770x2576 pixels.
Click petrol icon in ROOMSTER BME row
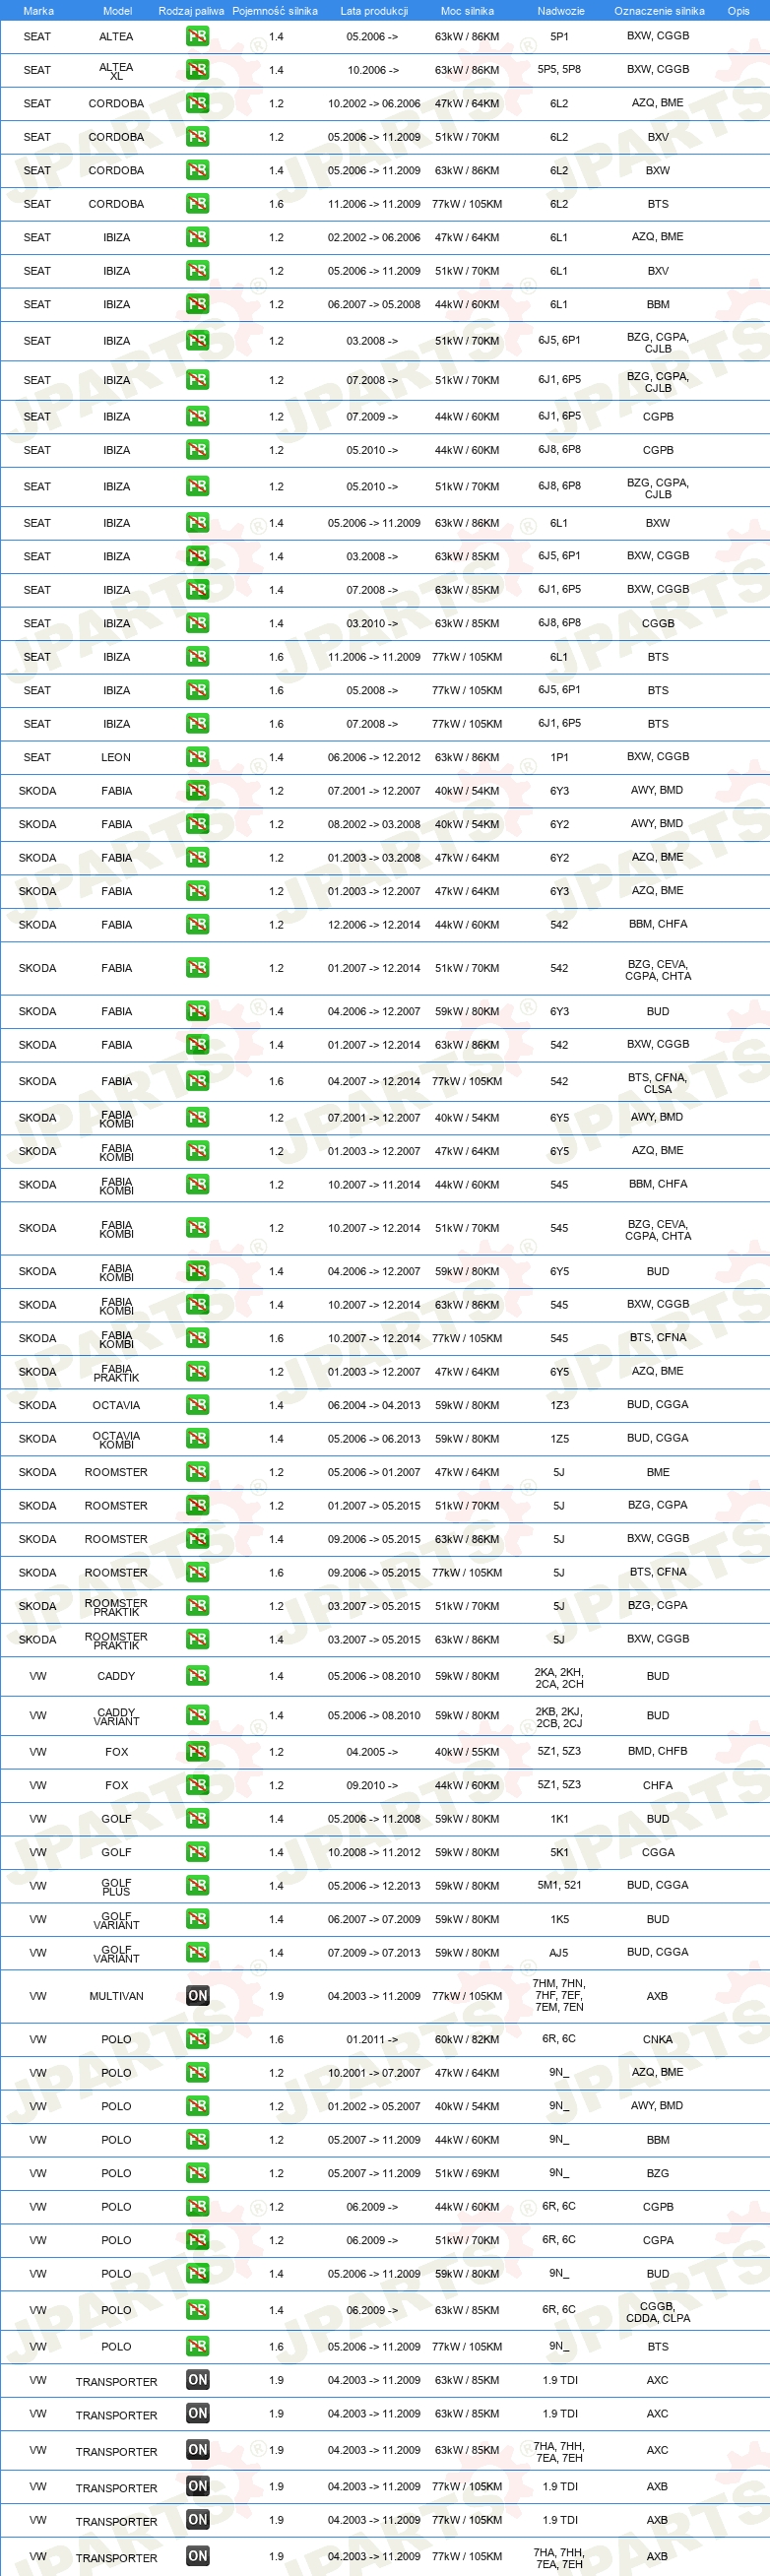(197, 1473)
